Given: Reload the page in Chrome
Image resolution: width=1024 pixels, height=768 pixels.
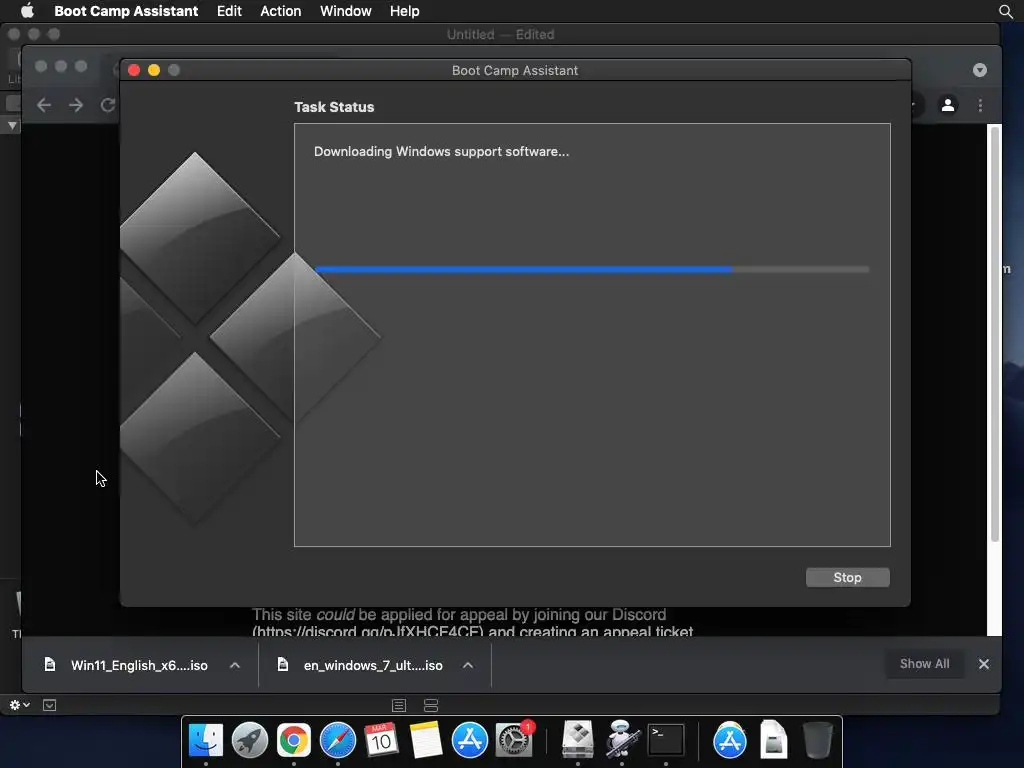Looking at the screenshot, I should pos(108,105).
